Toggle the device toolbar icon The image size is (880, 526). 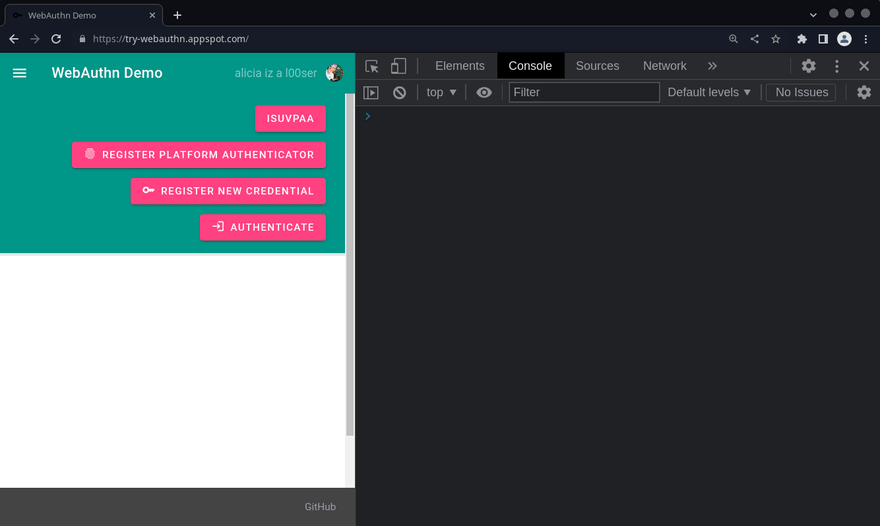[398, 66]
